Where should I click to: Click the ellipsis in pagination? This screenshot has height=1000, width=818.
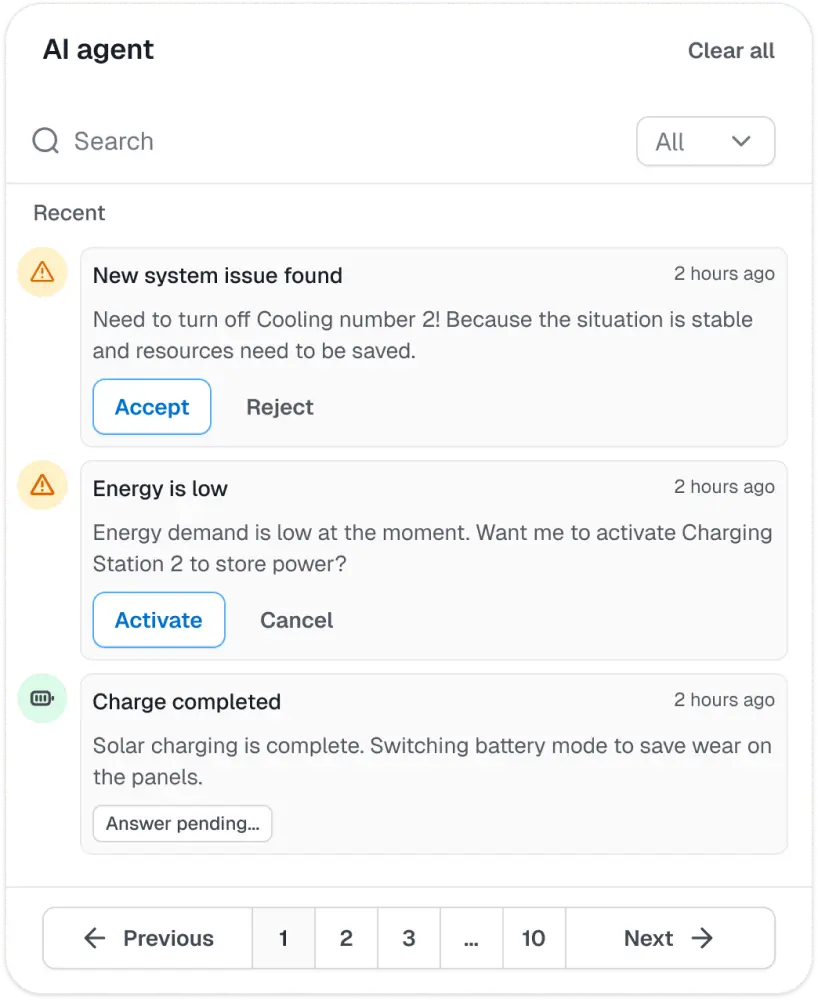[x=471, y=938]
